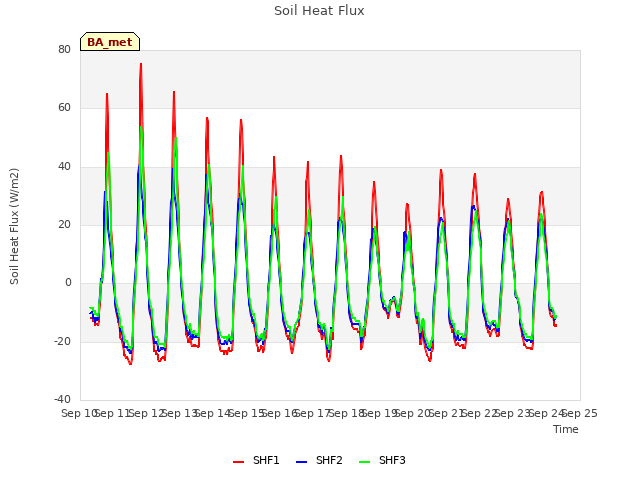The image size is (640, 480).
Task: Click the Sep 25 x-axis tick label
Action: [580, 413]
